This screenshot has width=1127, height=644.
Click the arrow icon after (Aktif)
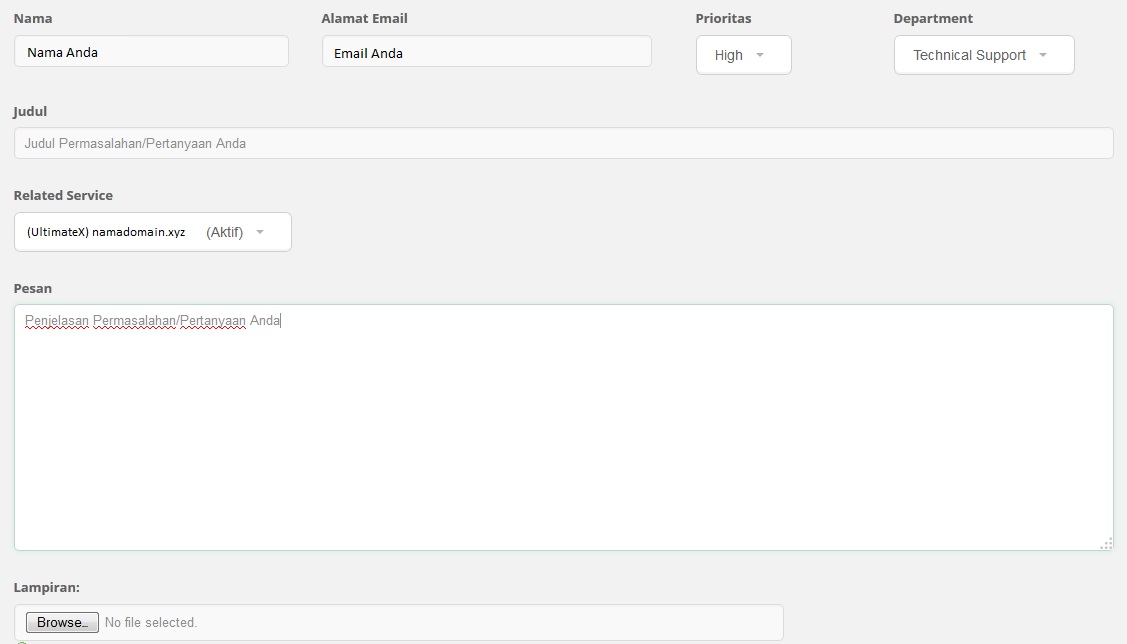[260, 232]
